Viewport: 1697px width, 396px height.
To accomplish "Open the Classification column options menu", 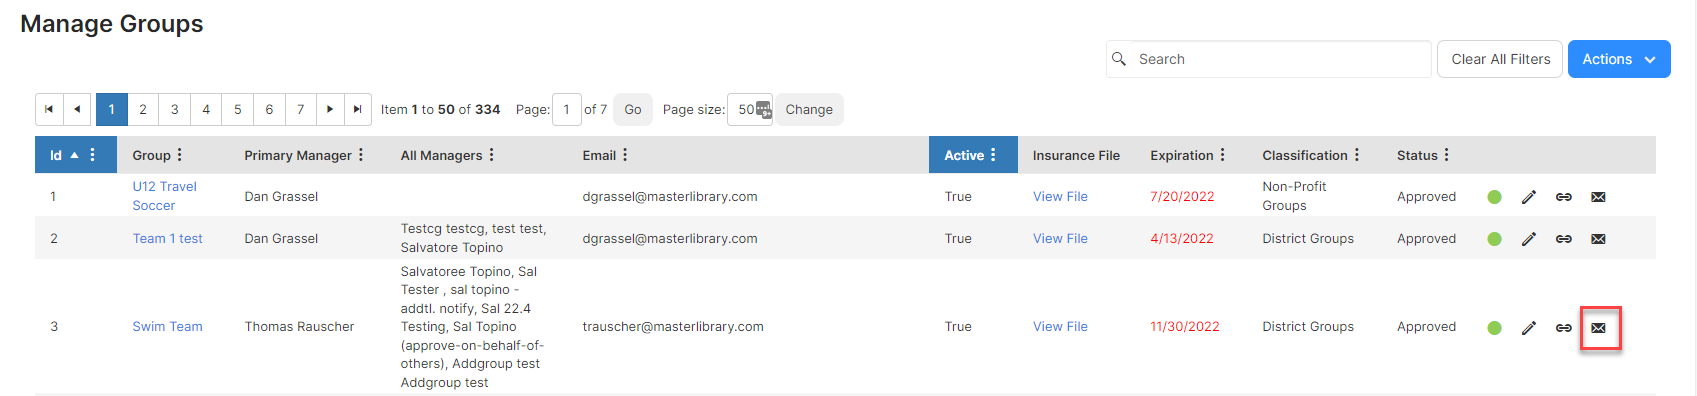I will (1356, 155).
